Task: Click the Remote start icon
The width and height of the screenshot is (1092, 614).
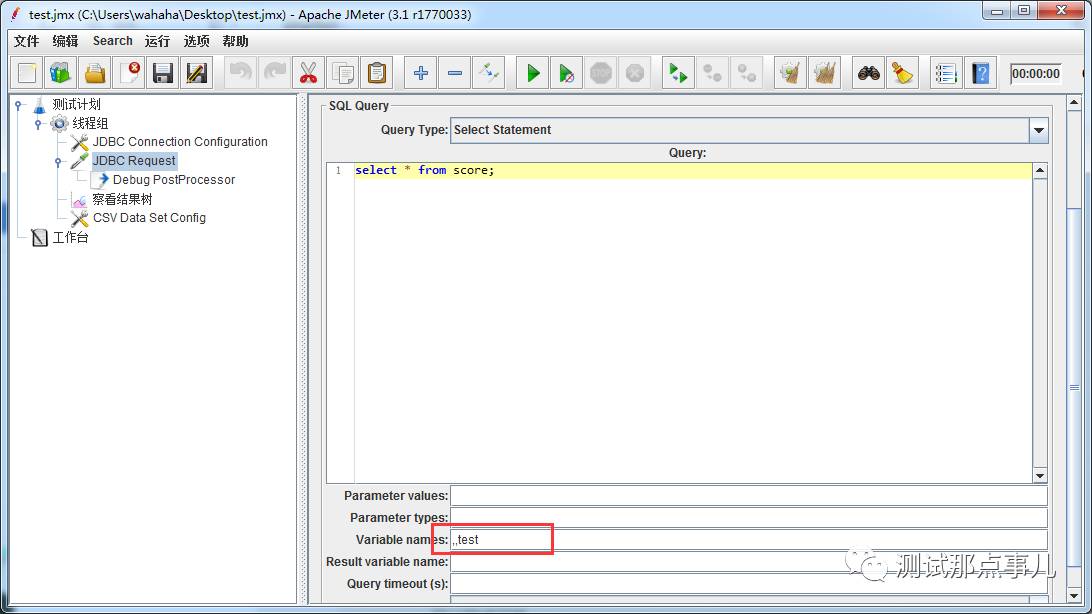Action: pyautogui.click(x=678, y=73)
